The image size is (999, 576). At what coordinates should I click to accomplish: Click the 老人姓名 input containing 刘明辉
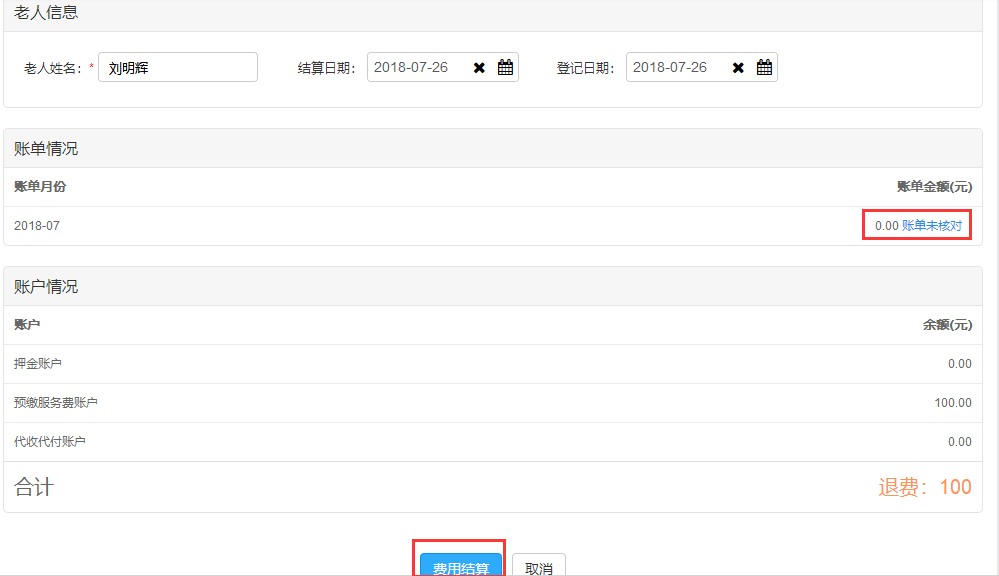[x=178, y=68]
